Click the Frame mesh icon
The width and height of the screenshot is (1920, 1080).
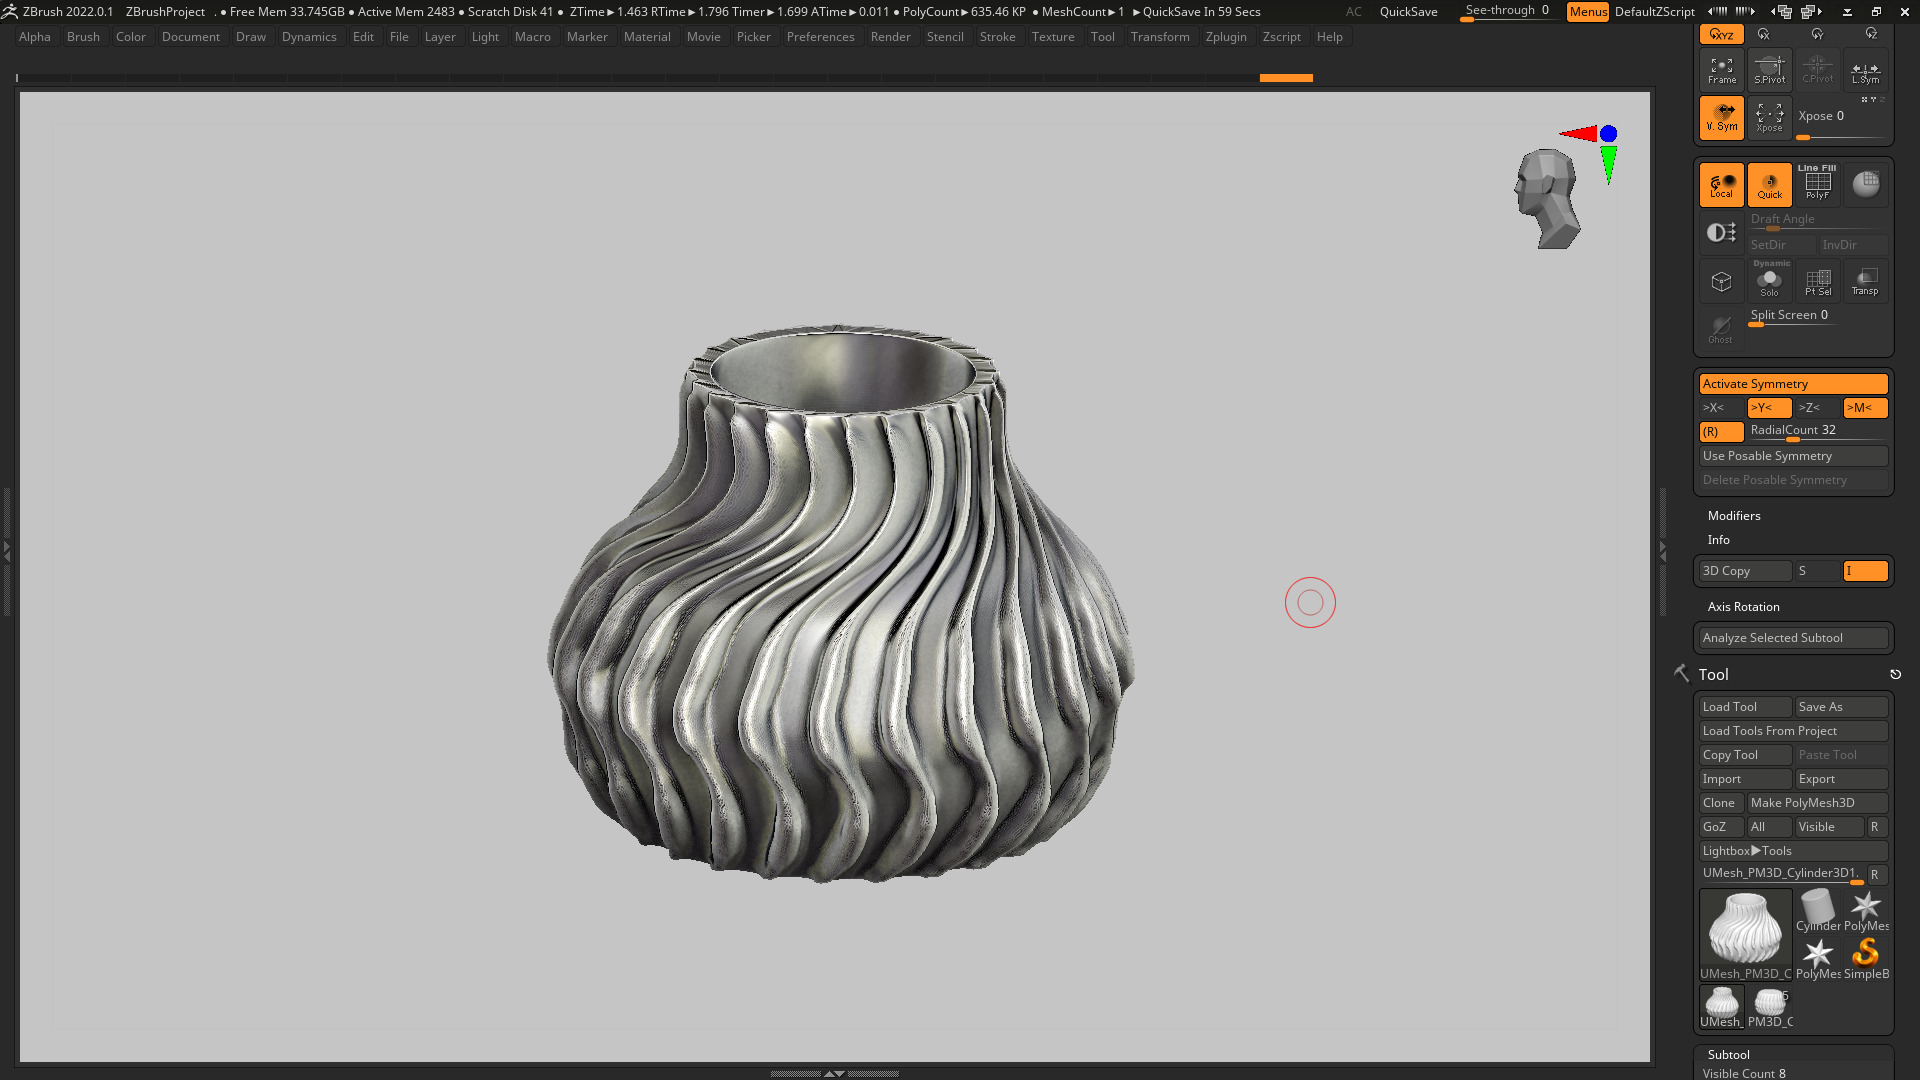coord(1721,70)
